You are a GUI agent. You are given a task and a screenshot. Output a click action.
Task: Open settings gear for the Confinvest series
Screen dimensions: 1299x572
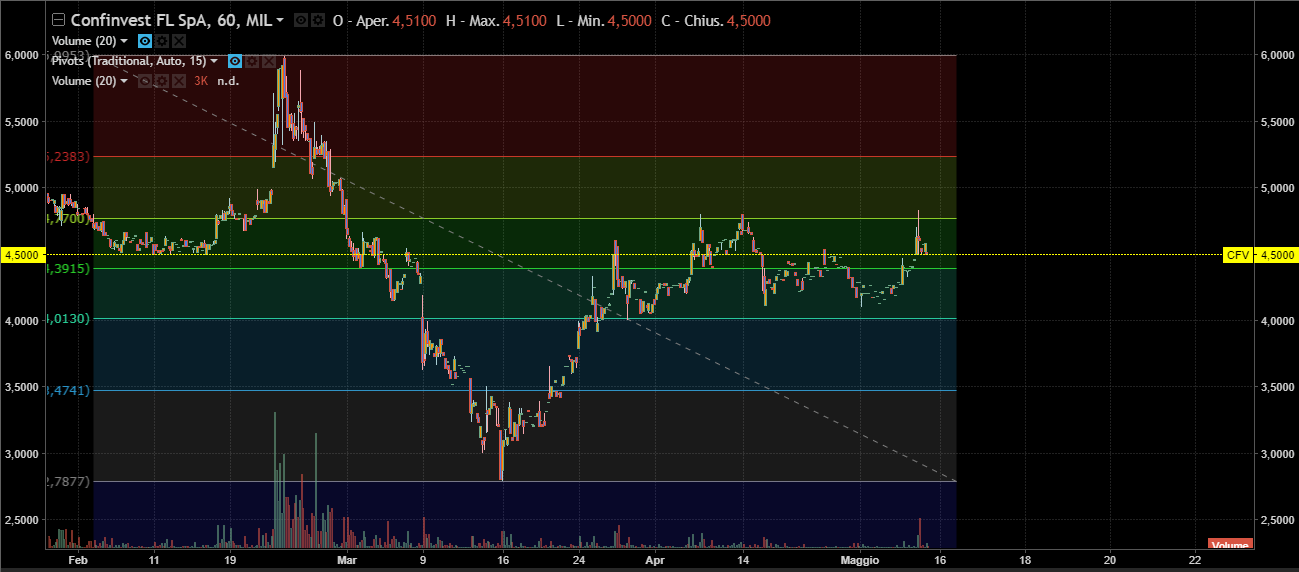[x=317, y=21]
